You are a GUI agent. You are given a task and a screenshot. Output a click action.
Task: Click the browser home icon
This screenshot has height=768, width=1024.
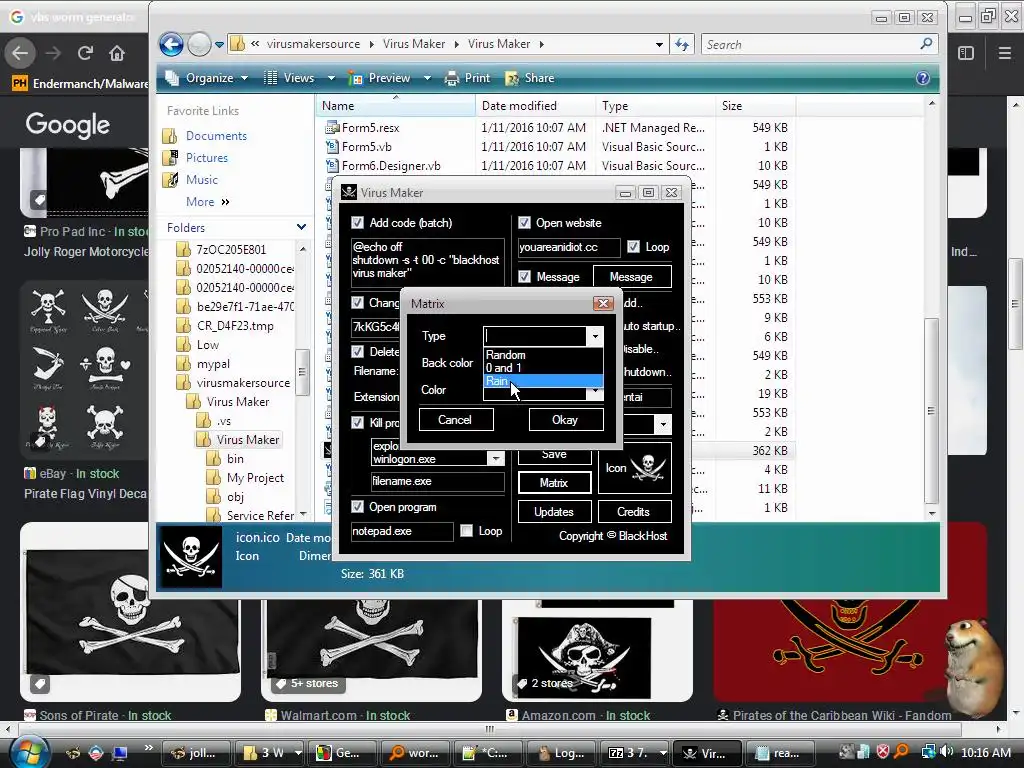pyautogui.click(x=117, y=53)
